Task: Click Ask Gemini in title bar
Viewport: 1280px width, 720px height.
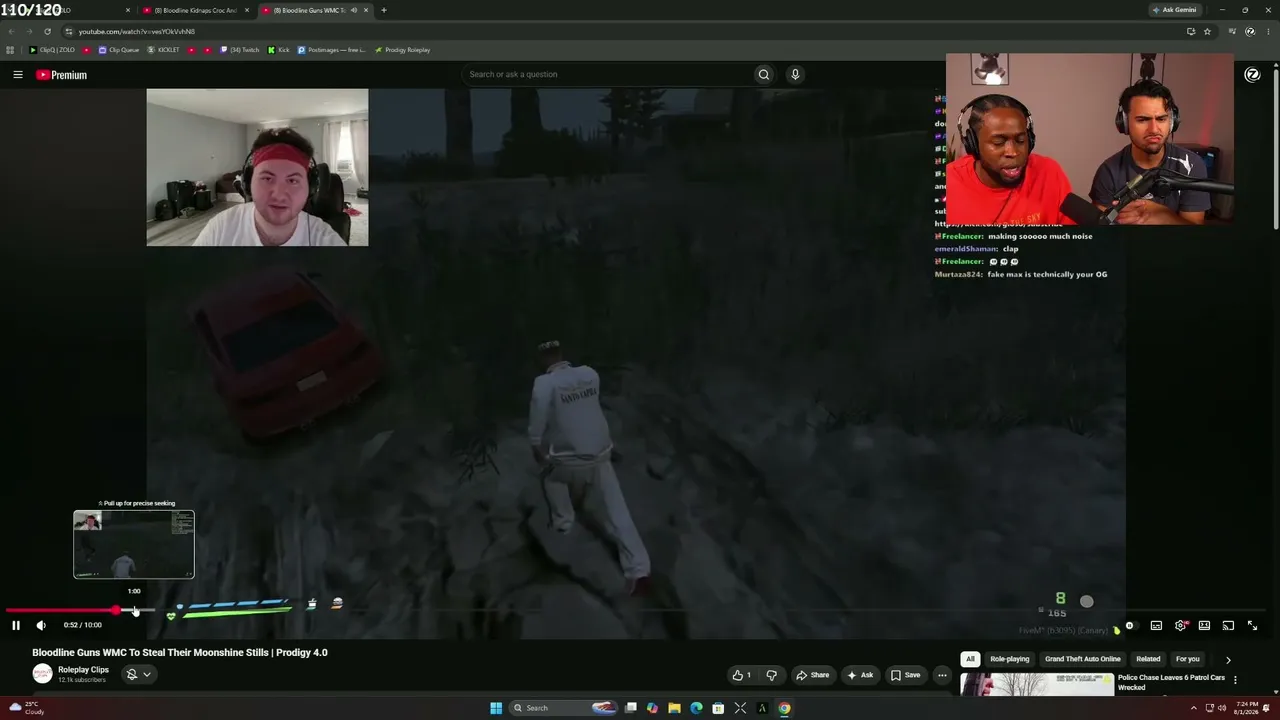Action: pyautogui.click(x=1175, y=10)
